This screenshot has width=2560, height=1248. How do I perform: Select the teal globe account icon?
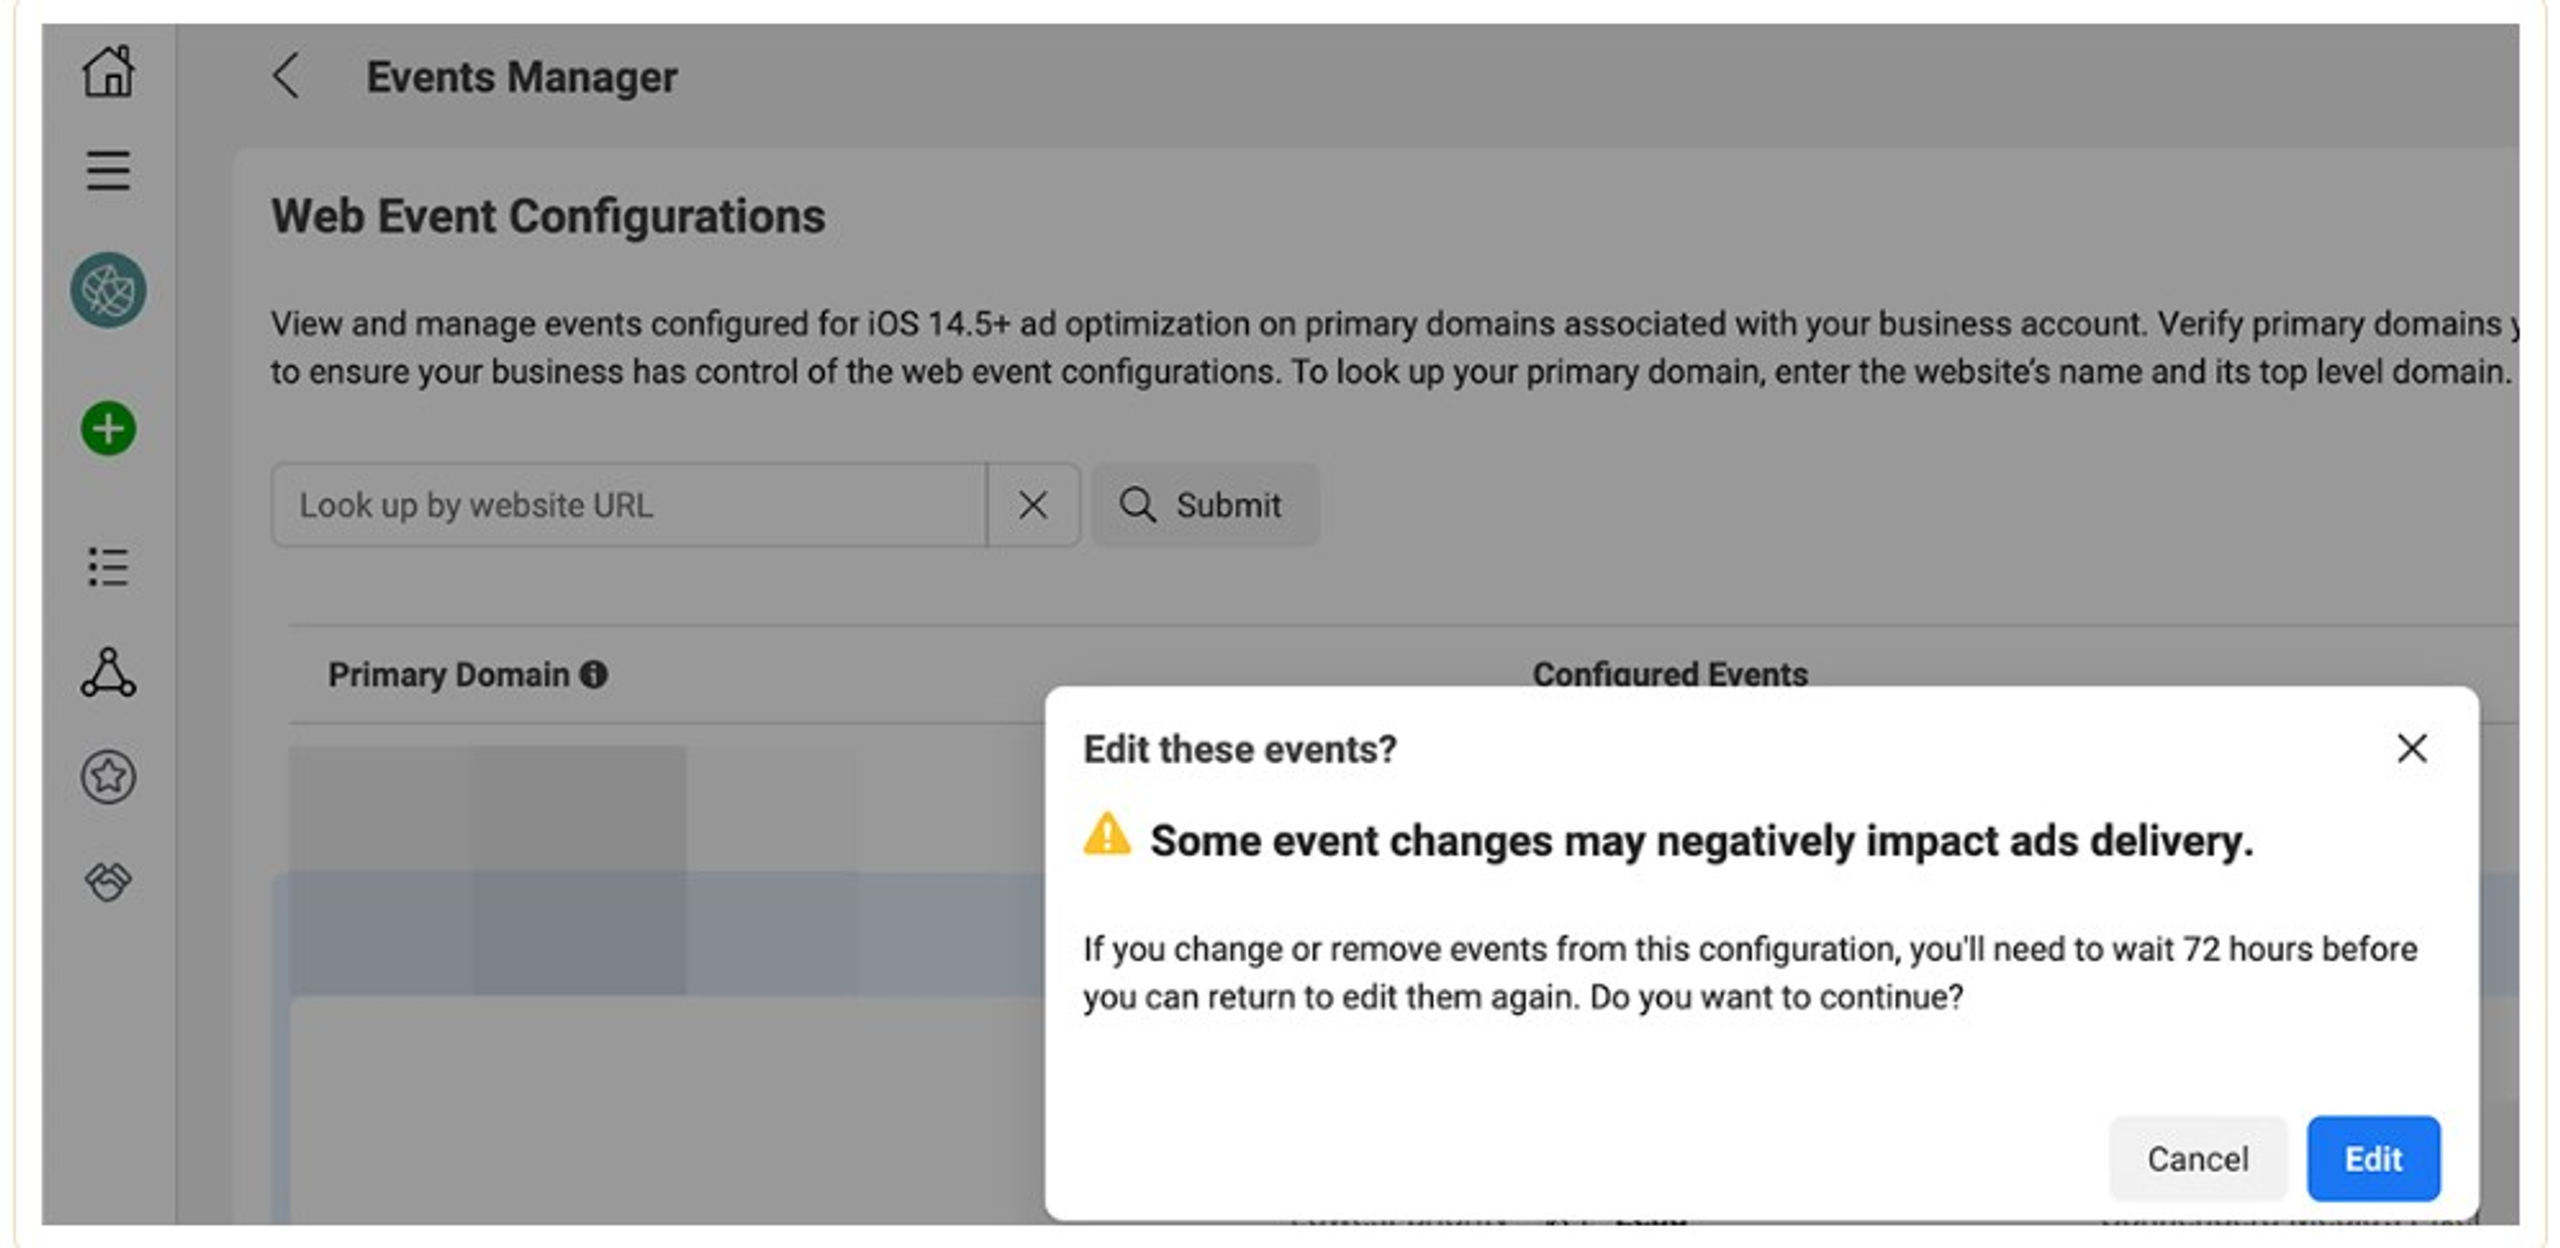pyautogui.click(x=108, y=290)
